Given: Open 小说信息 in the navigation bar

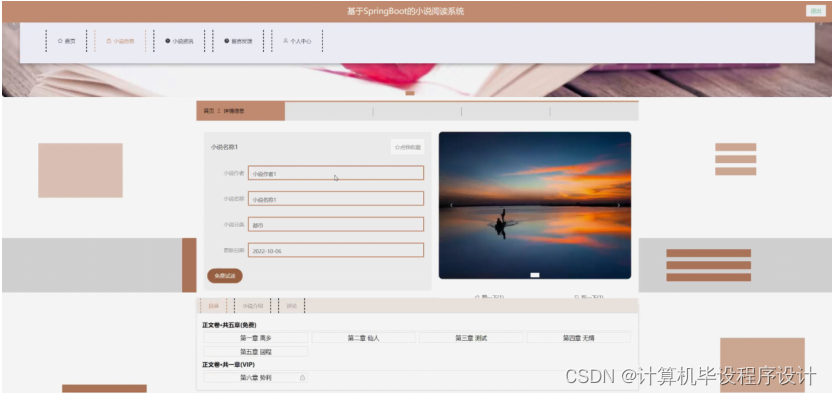Looking at the screenshot, I should point(120,41).
